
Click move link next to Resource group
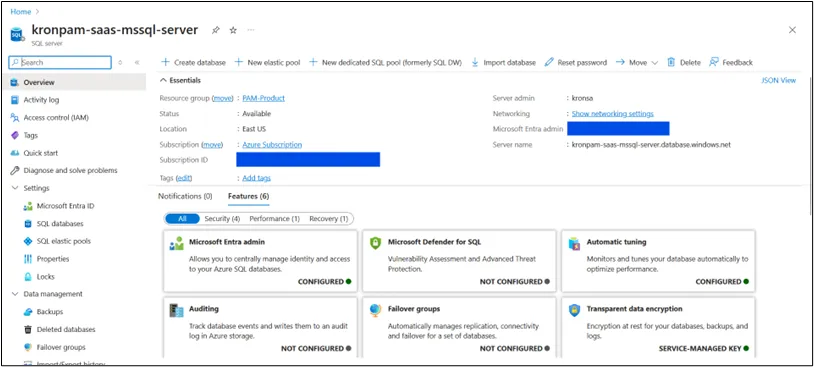pos(222,98)
